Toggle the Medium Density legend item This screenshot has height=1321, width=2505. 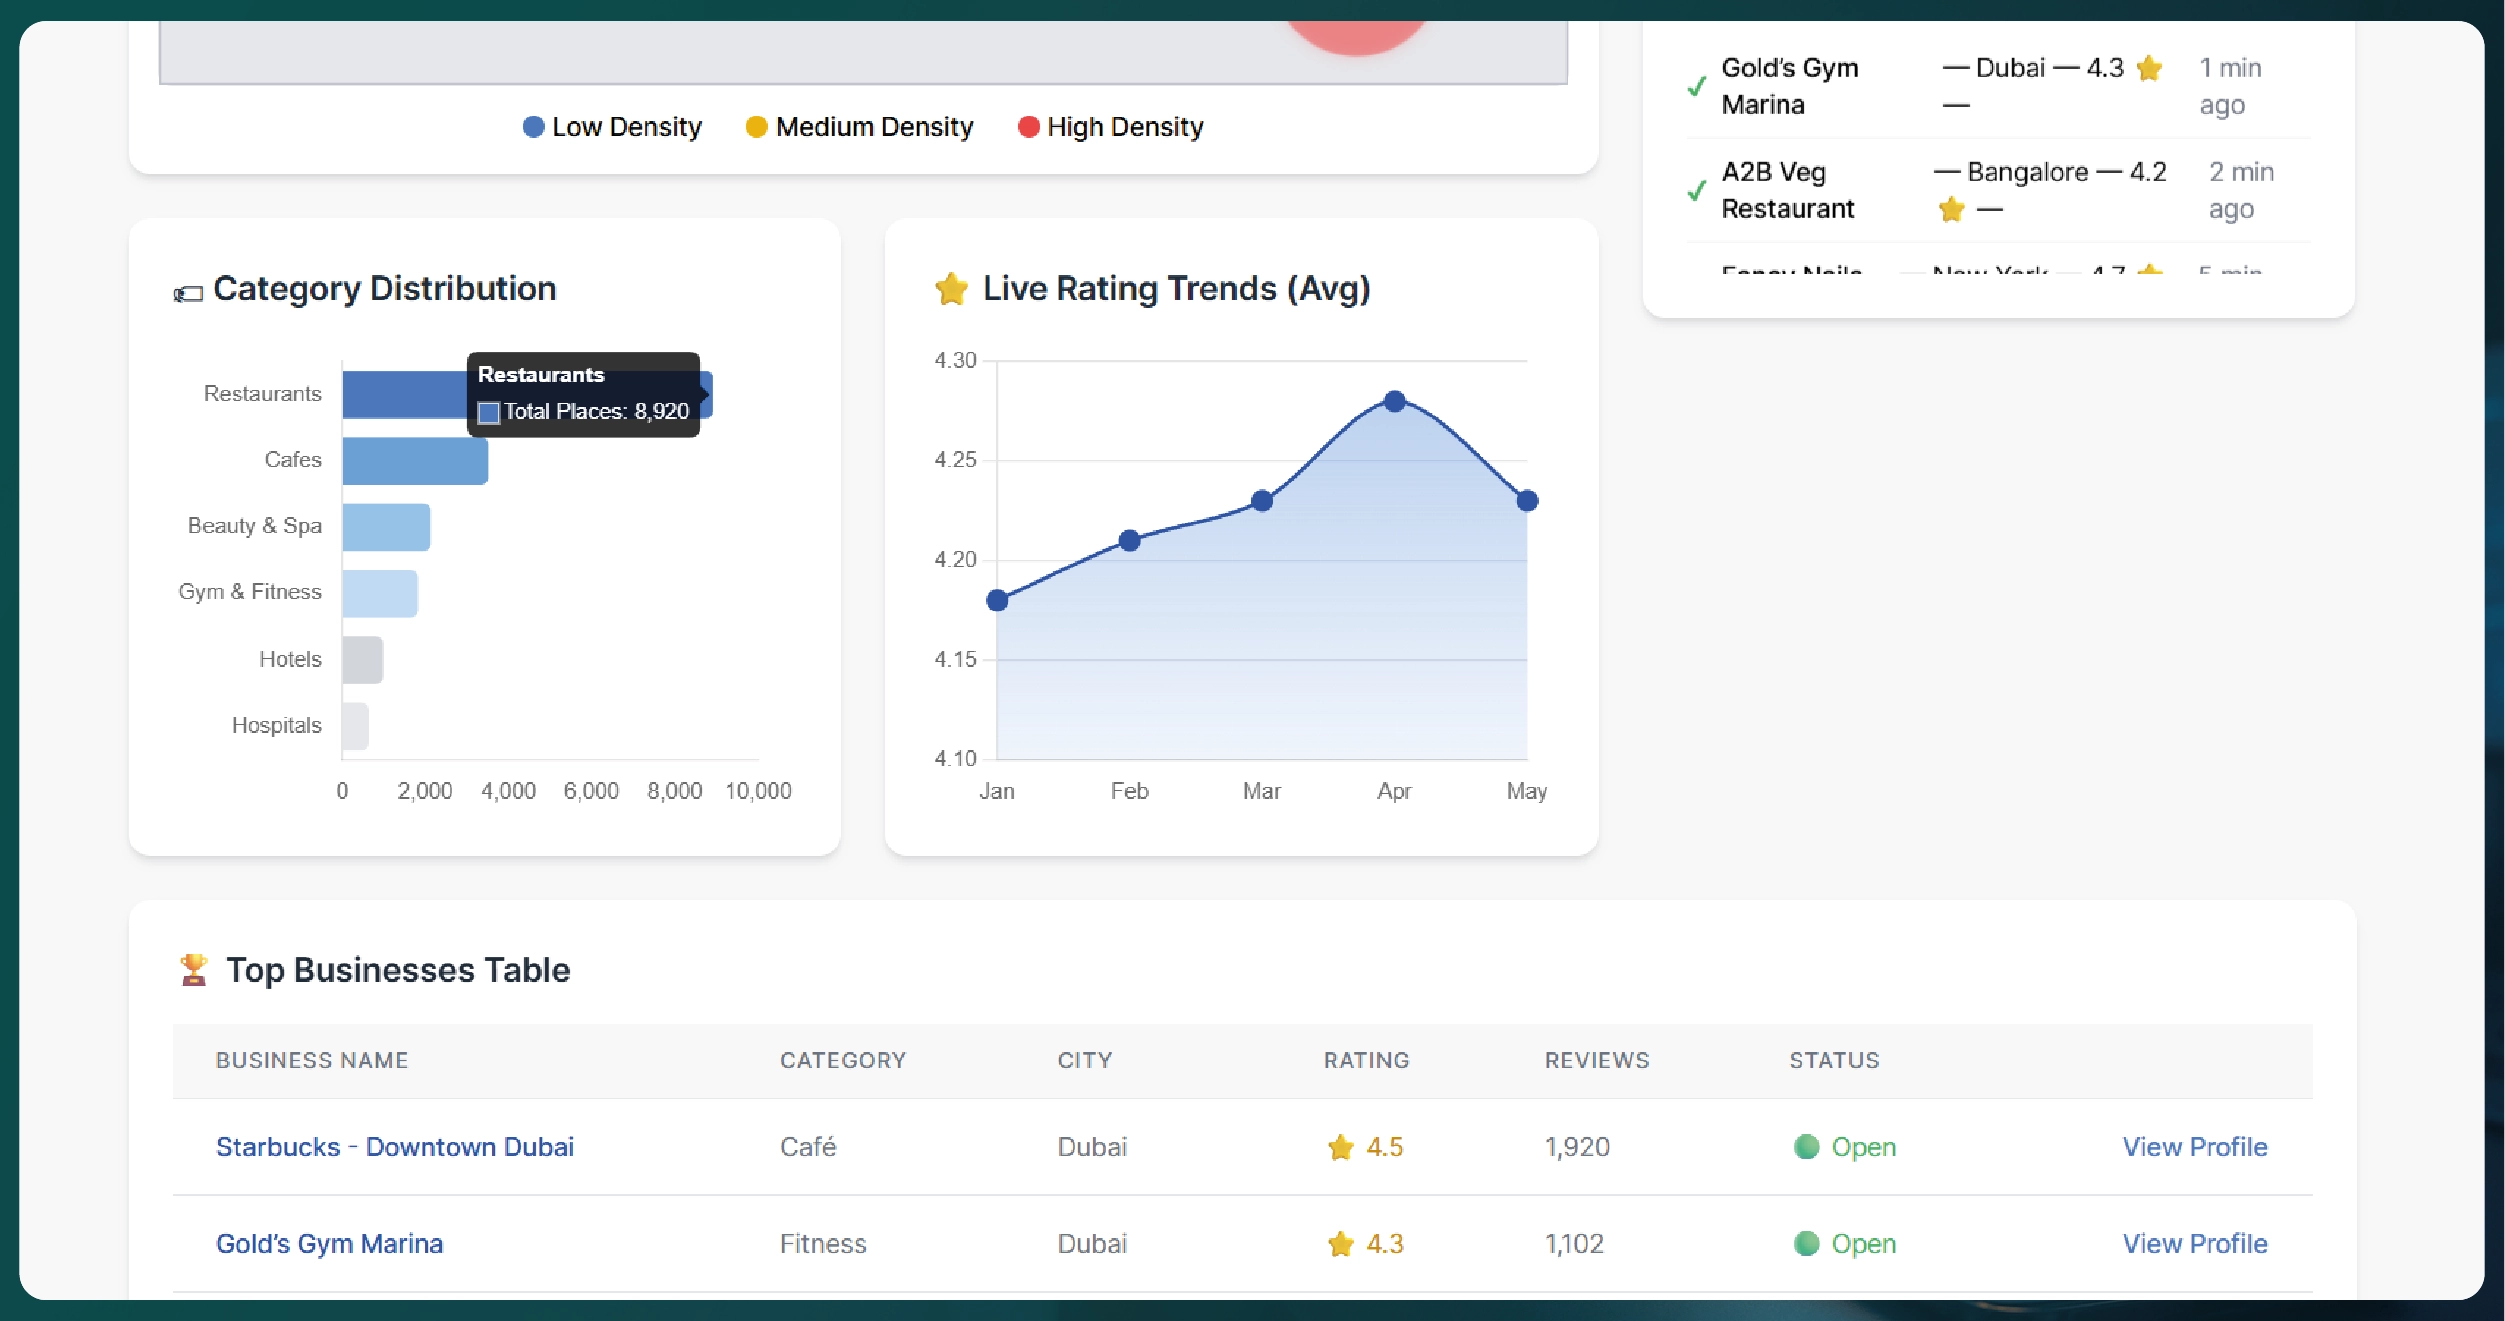[859, 127]
